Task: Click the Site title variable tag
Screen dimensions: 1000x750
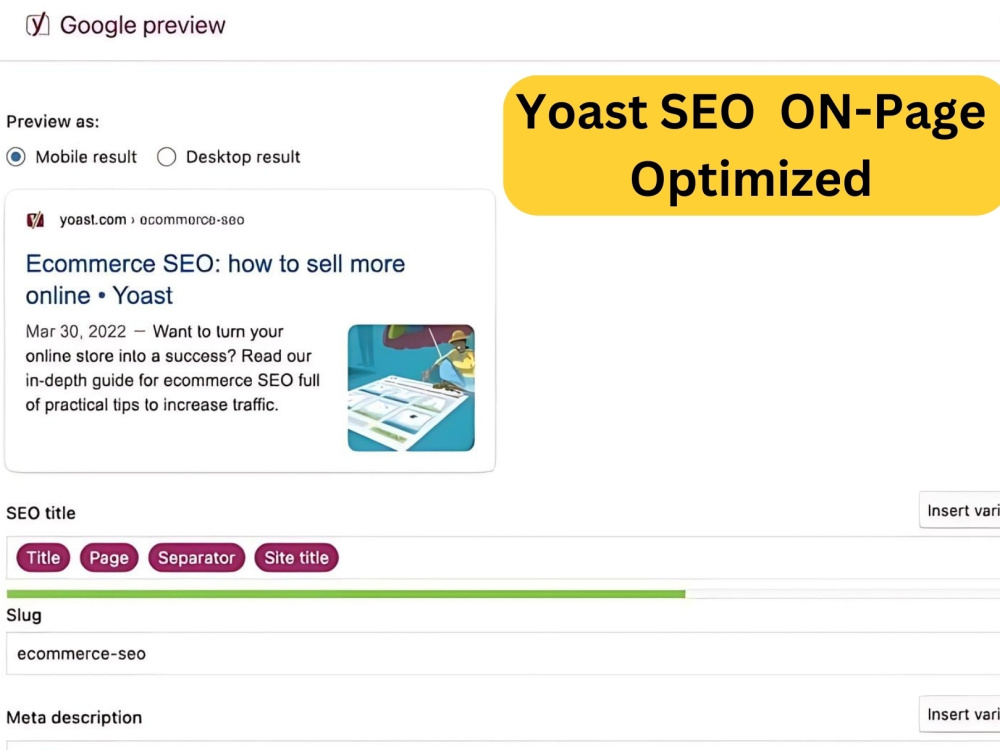Action: click(x=297, y=557)
